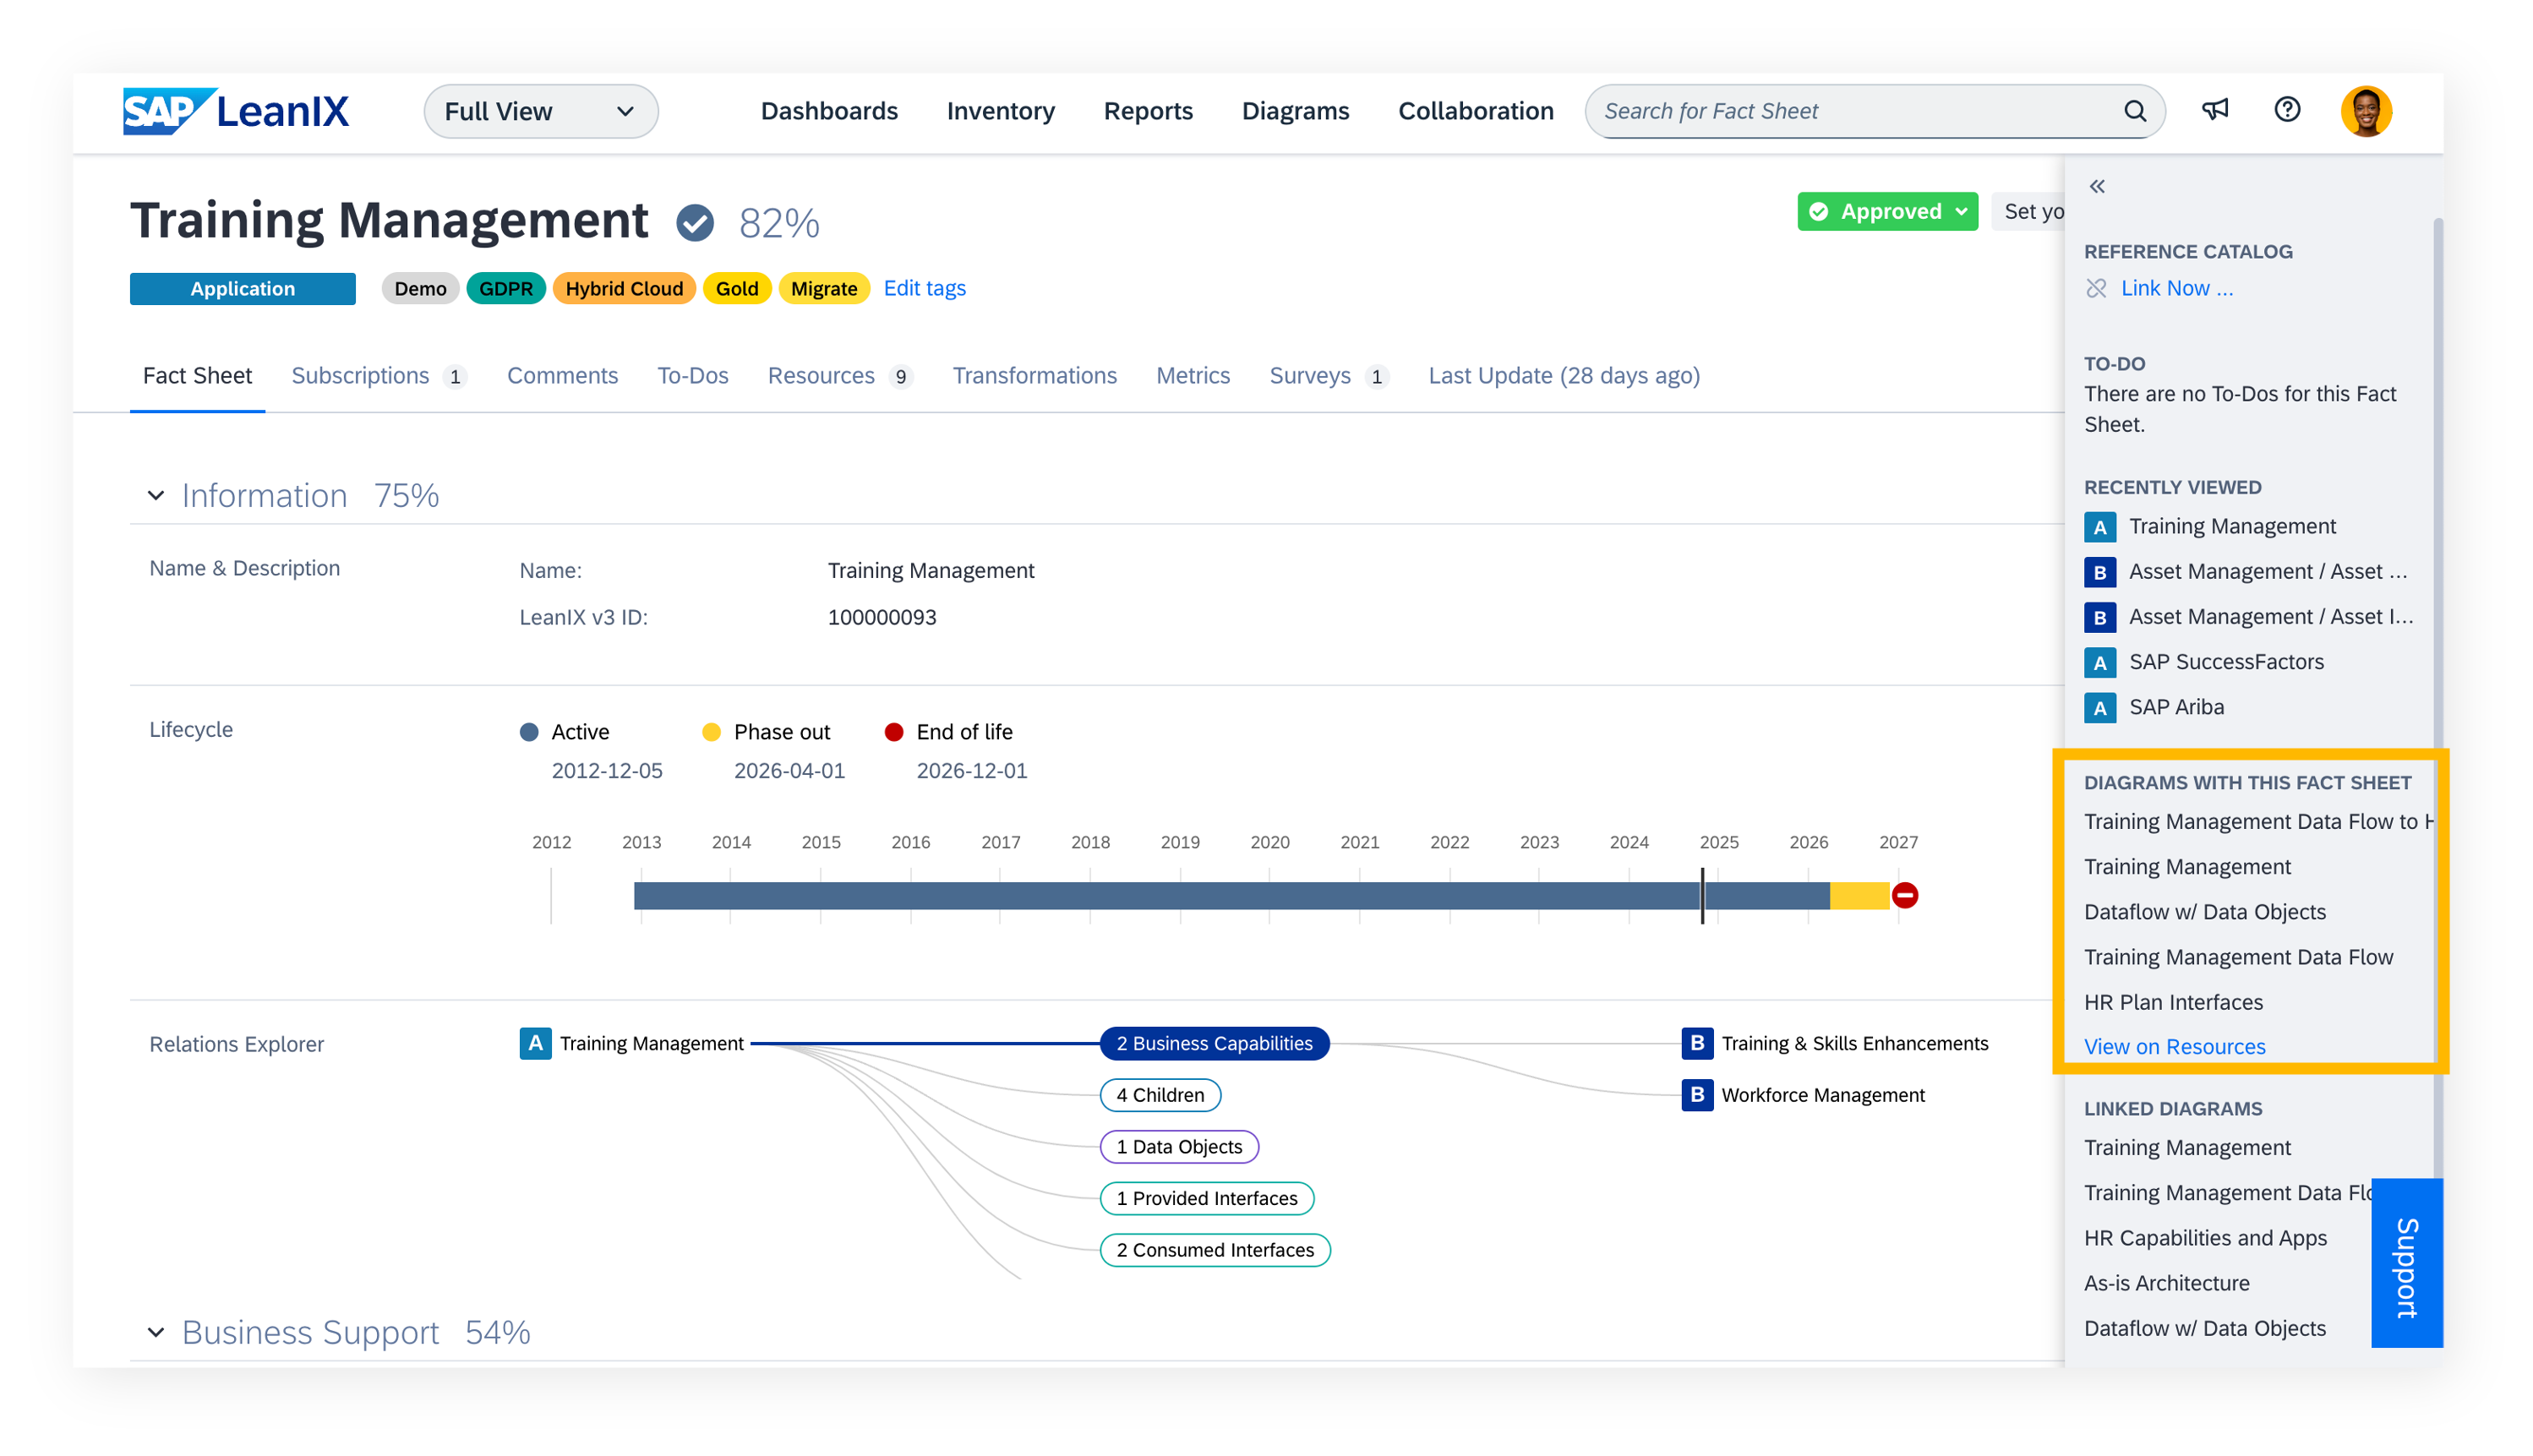Click the unlinked reference catalog icon
The image size is (2533, 1456).
click(x=2096, y=288)
